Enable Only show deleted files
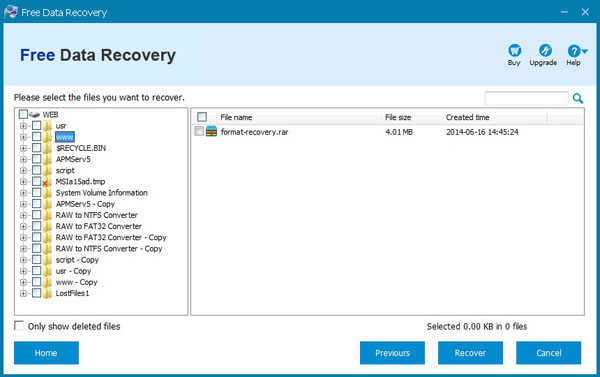 point(19,326)
